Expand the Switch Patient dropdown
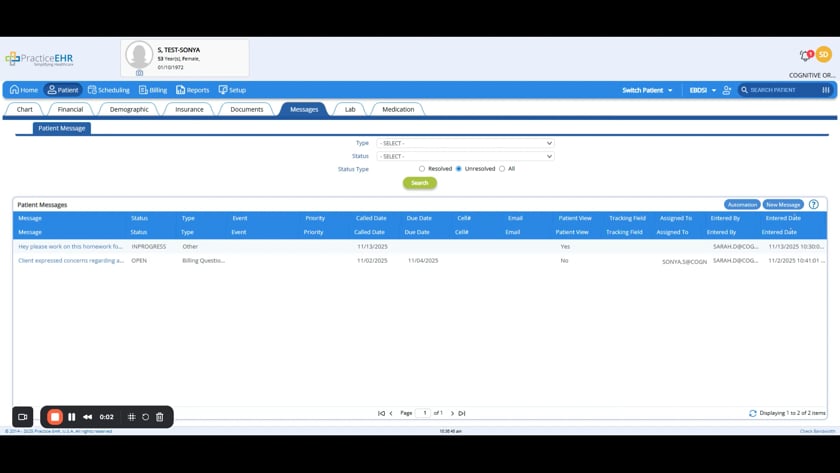840x473 pixels. click(x=647, y=90)
